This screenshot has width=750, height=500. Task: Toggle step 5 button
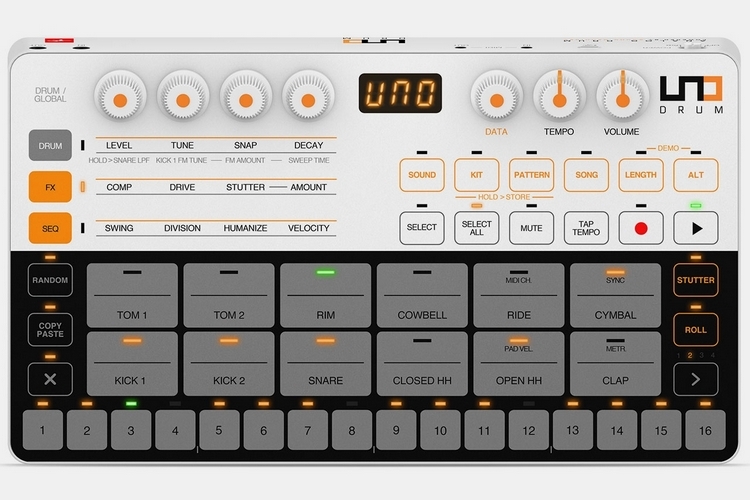pyautogui.click(x=219, y=430)
